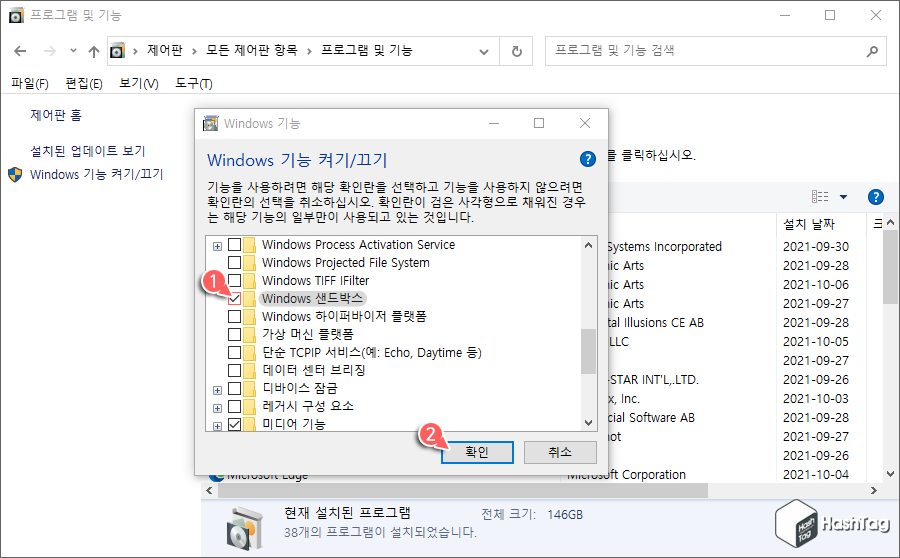Click the 취소 button
The height and width of the screenshot is (558, 900).
(560, 452)
